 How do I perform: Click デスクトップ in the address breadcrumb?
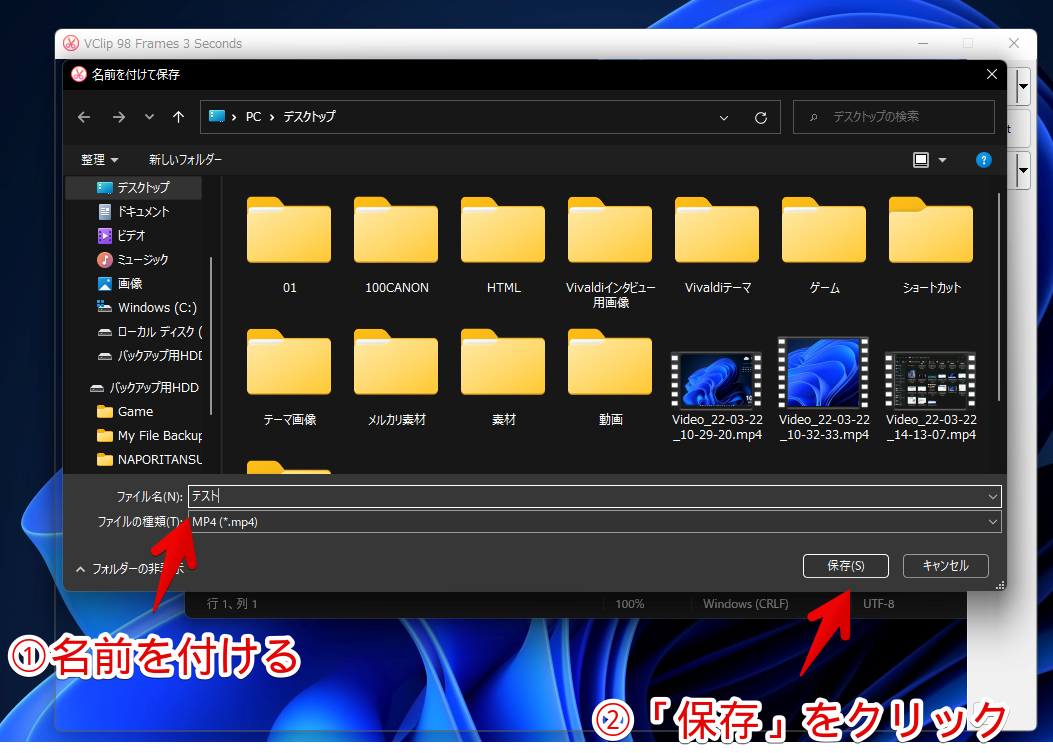309,117
